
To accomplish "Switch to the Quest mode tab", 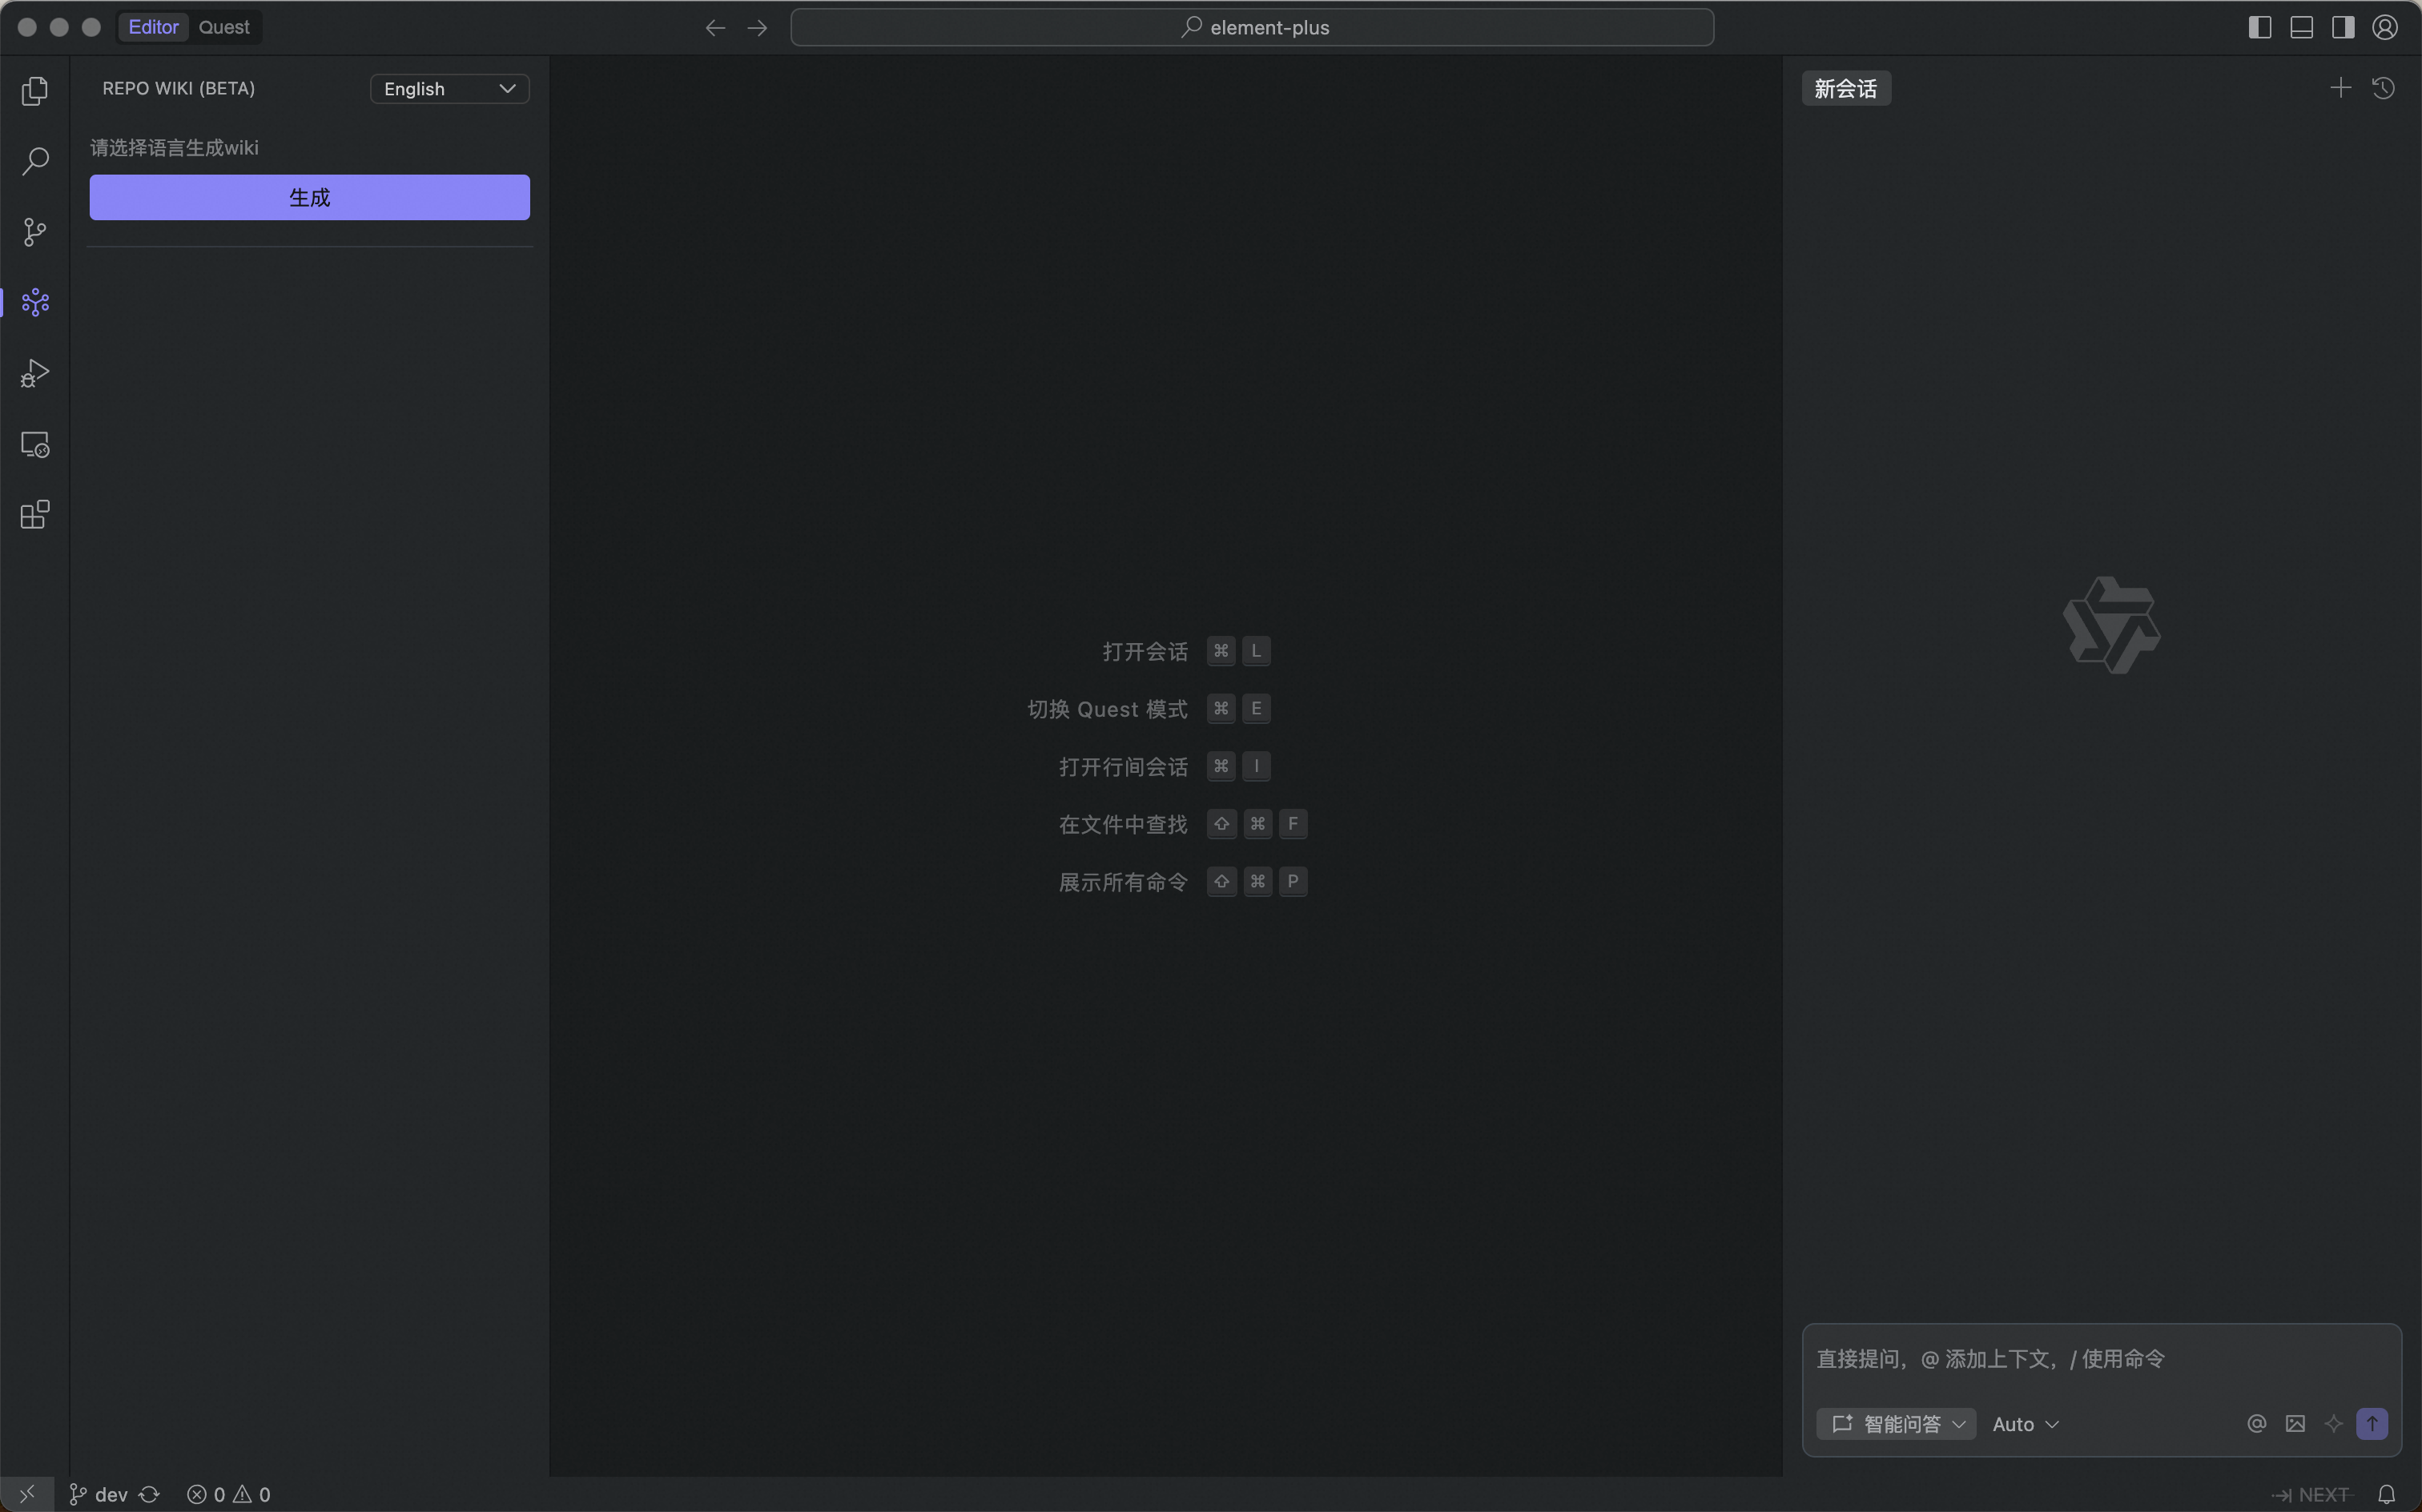I will pos(224,27).
